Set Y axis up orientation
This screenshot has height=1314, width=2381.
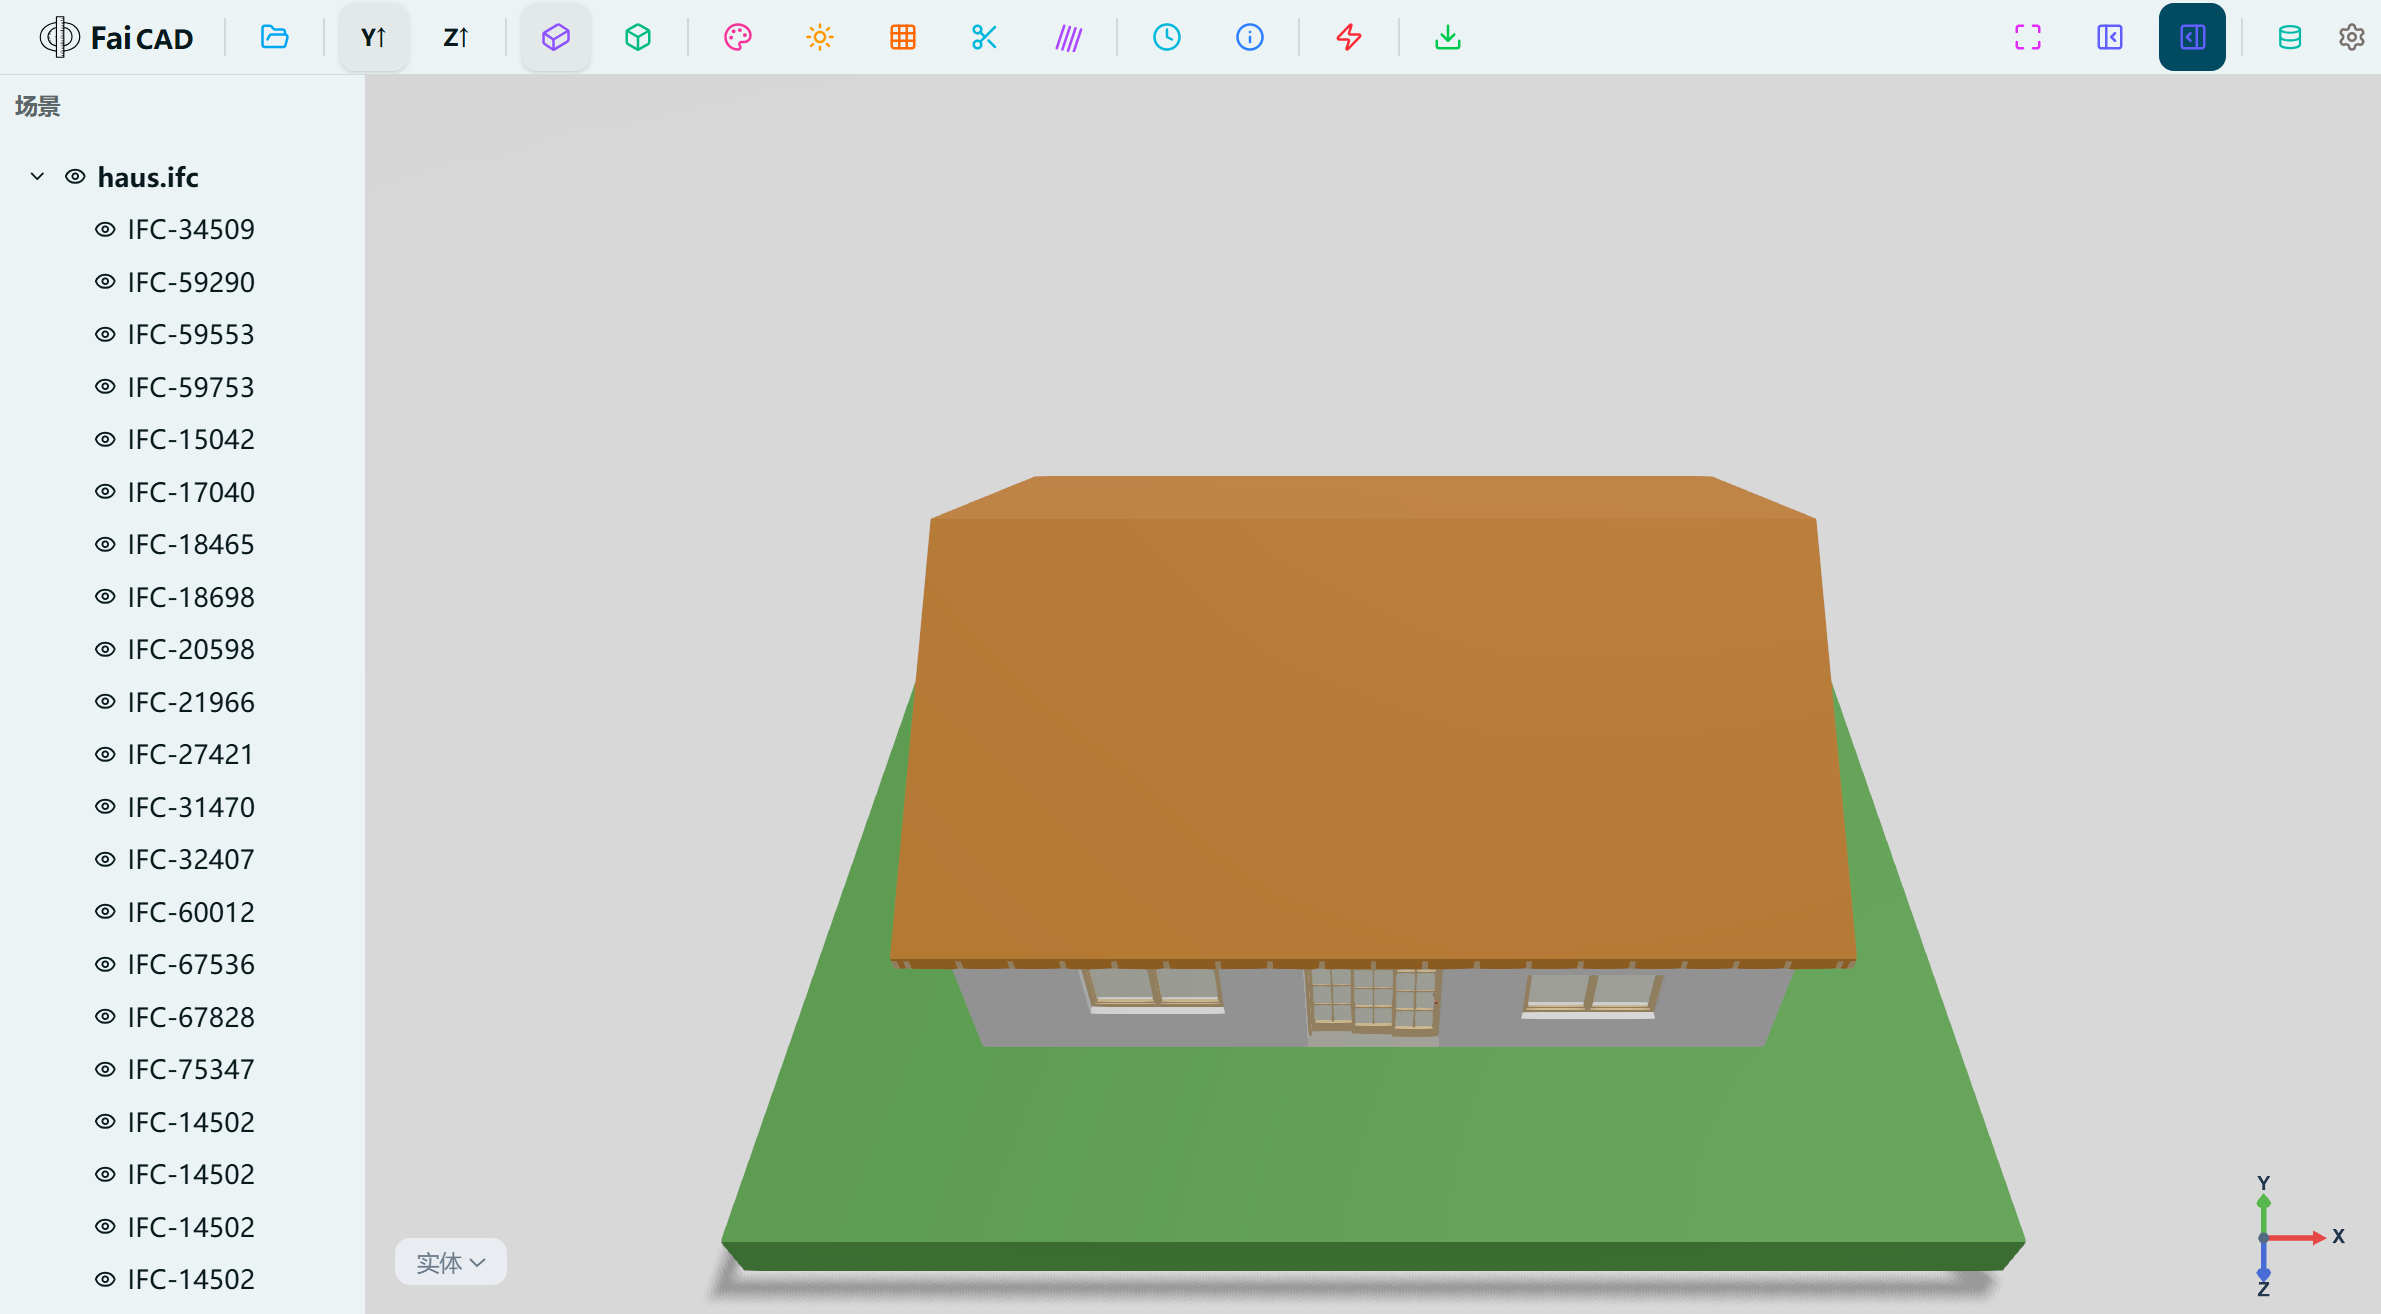(373, 37)
